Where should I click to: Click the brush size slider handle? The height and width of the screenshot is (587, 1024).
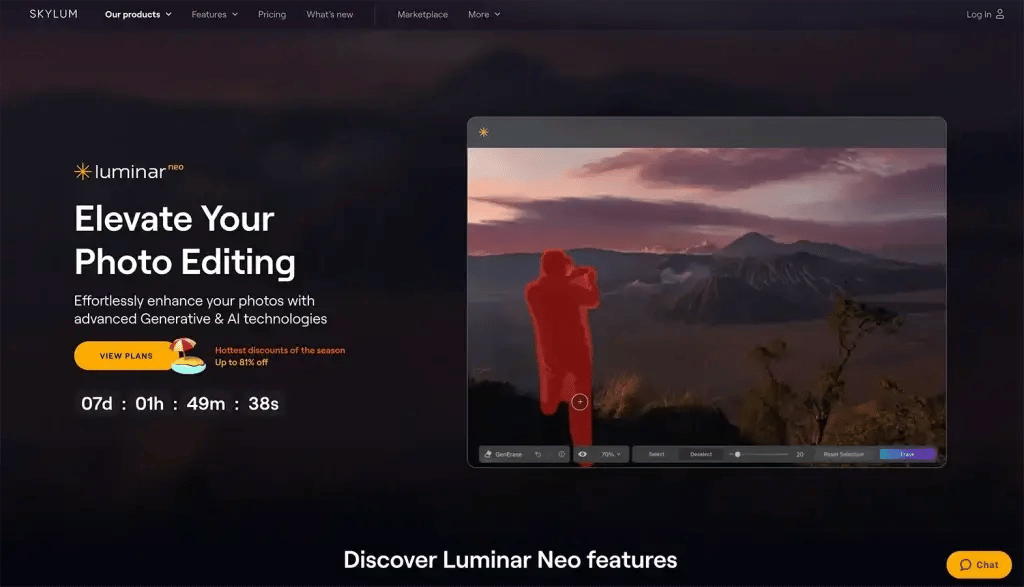coord(737,454)
